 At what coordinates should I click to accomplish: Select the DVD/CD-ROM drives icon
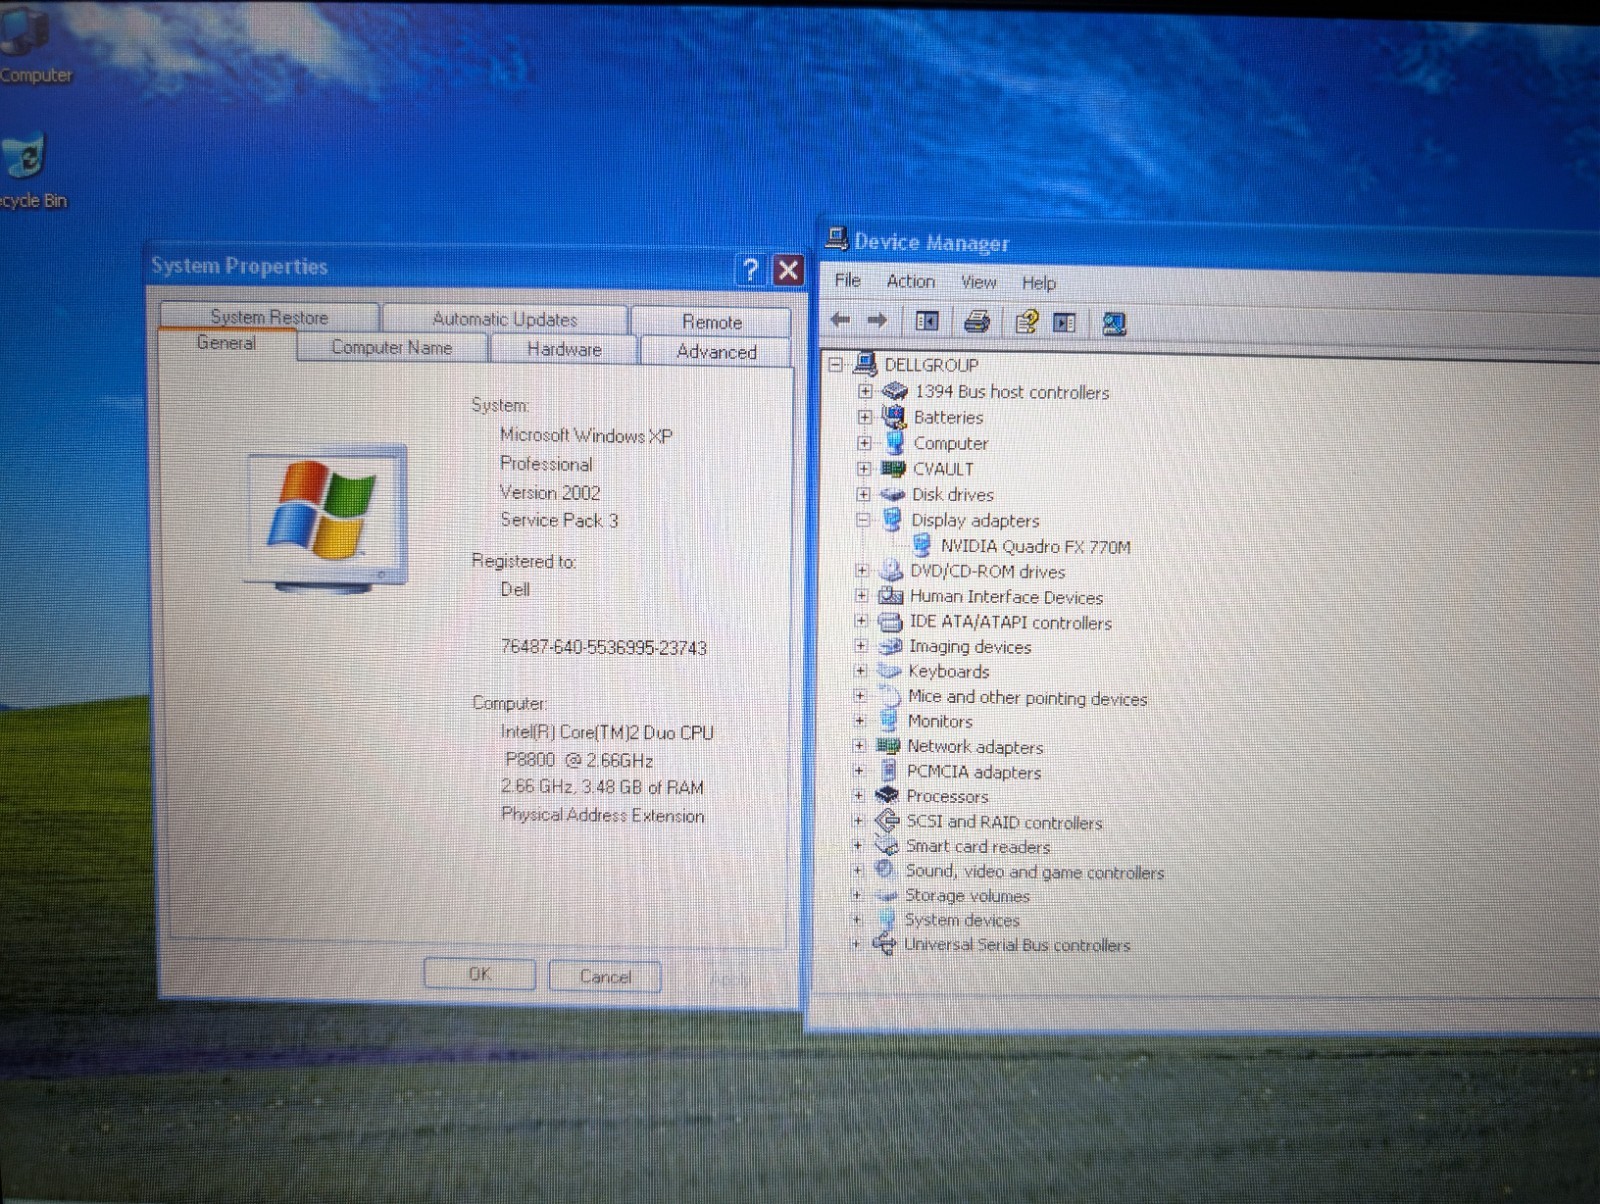point(890,571)
